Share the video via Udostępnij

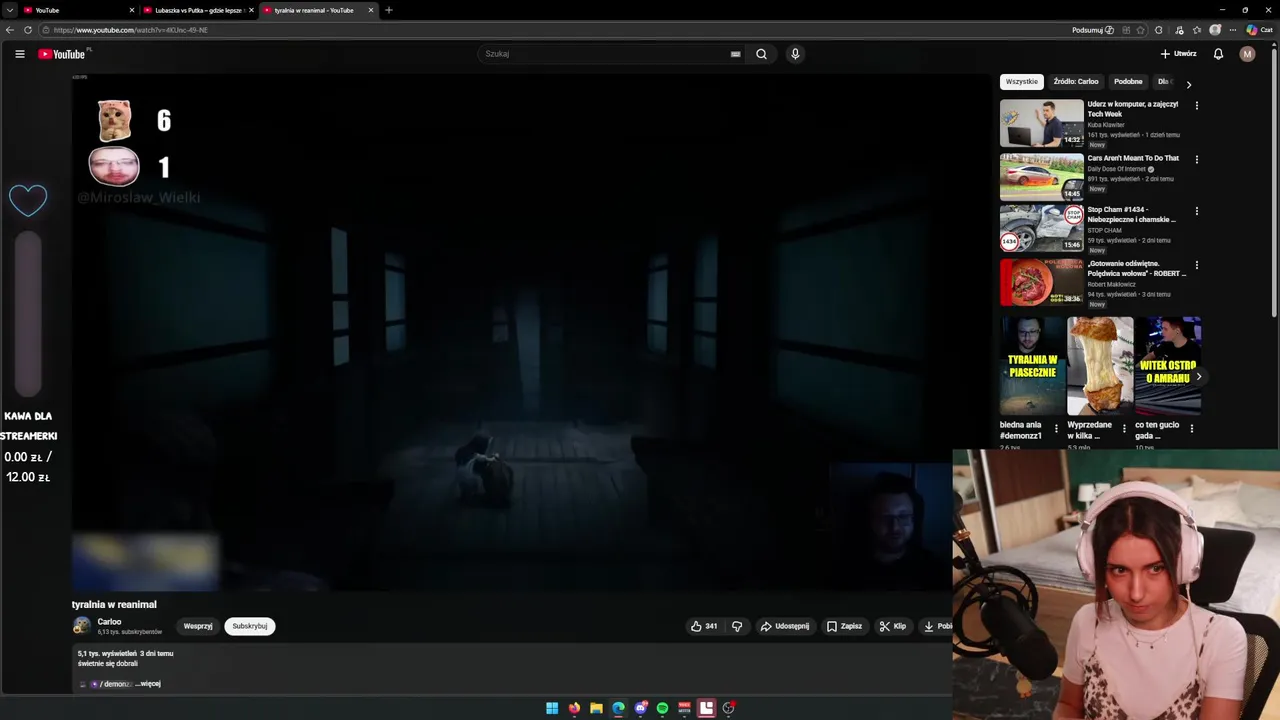pyautogui.click(x=785, y=626)
